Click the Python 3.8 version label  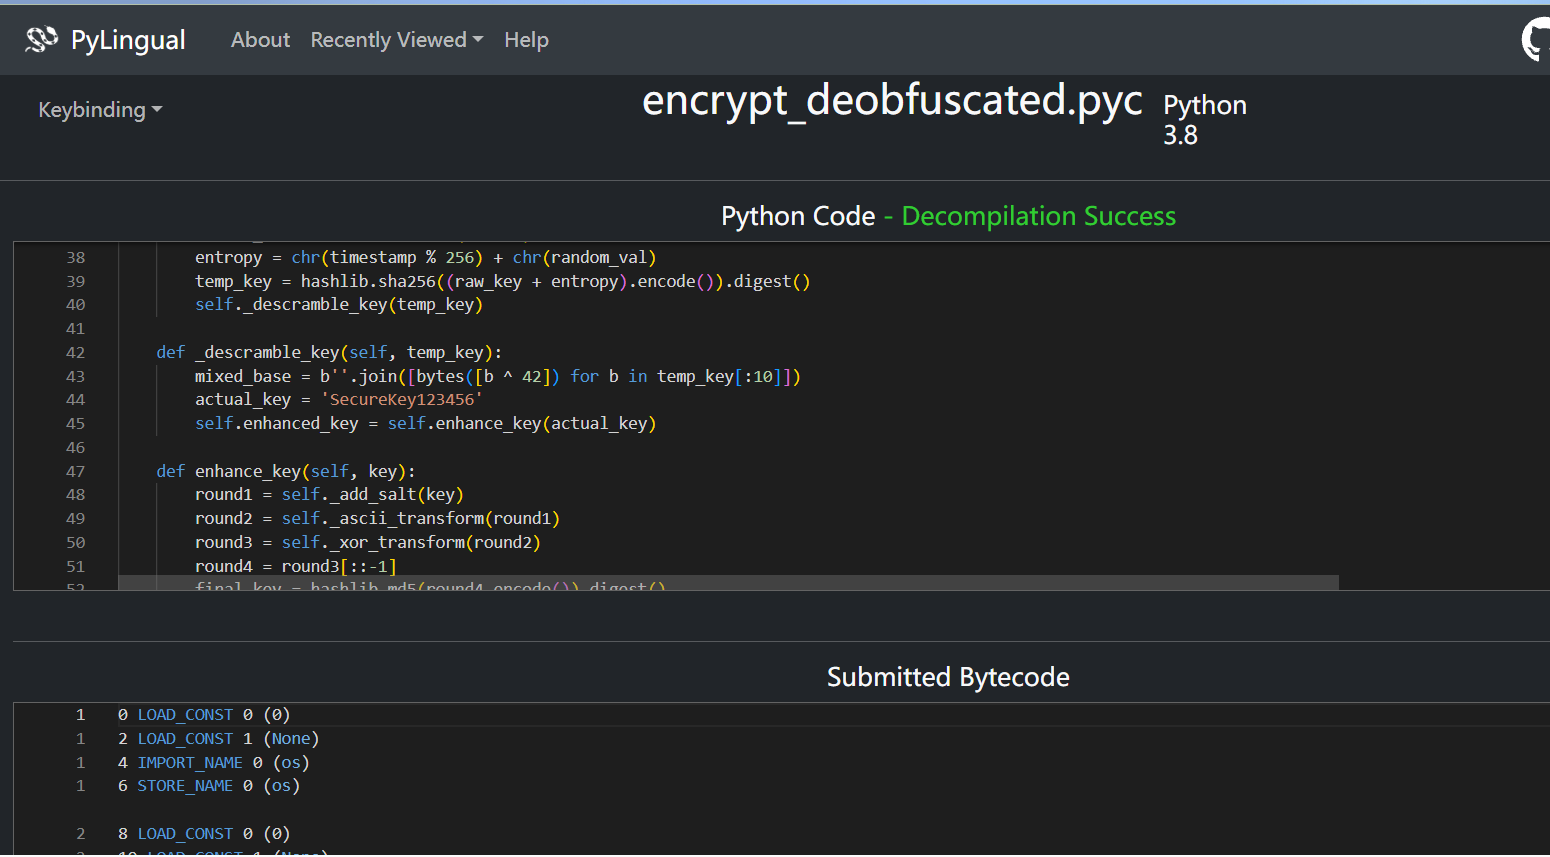(x=1204, y=120)
